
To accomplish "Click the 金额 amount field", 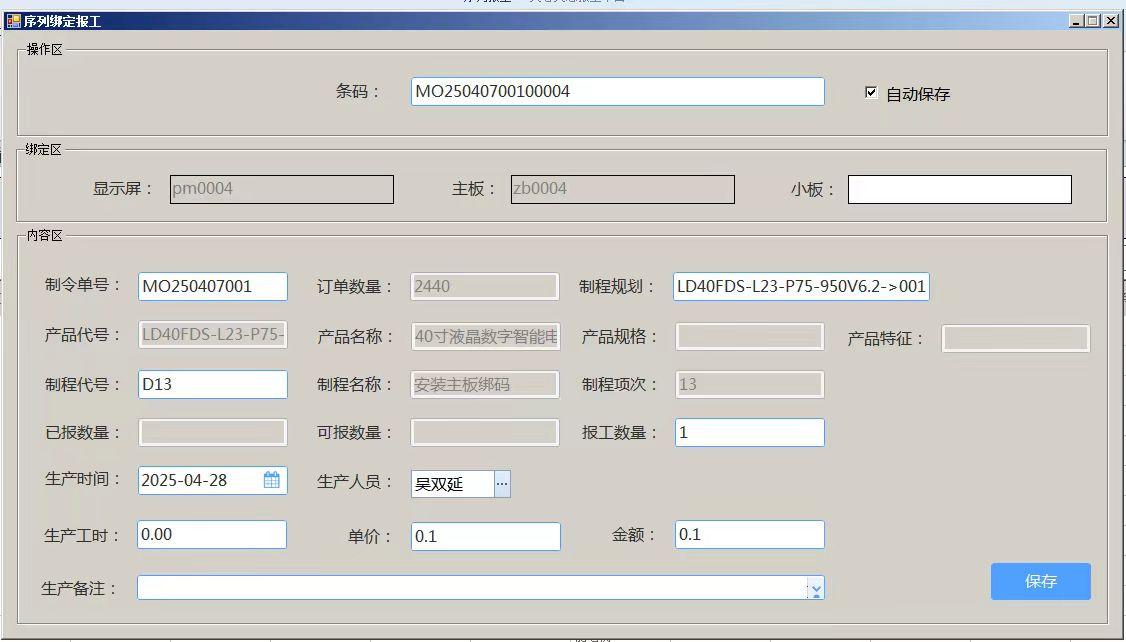I will pyautogui.click(x=749, y=535).
